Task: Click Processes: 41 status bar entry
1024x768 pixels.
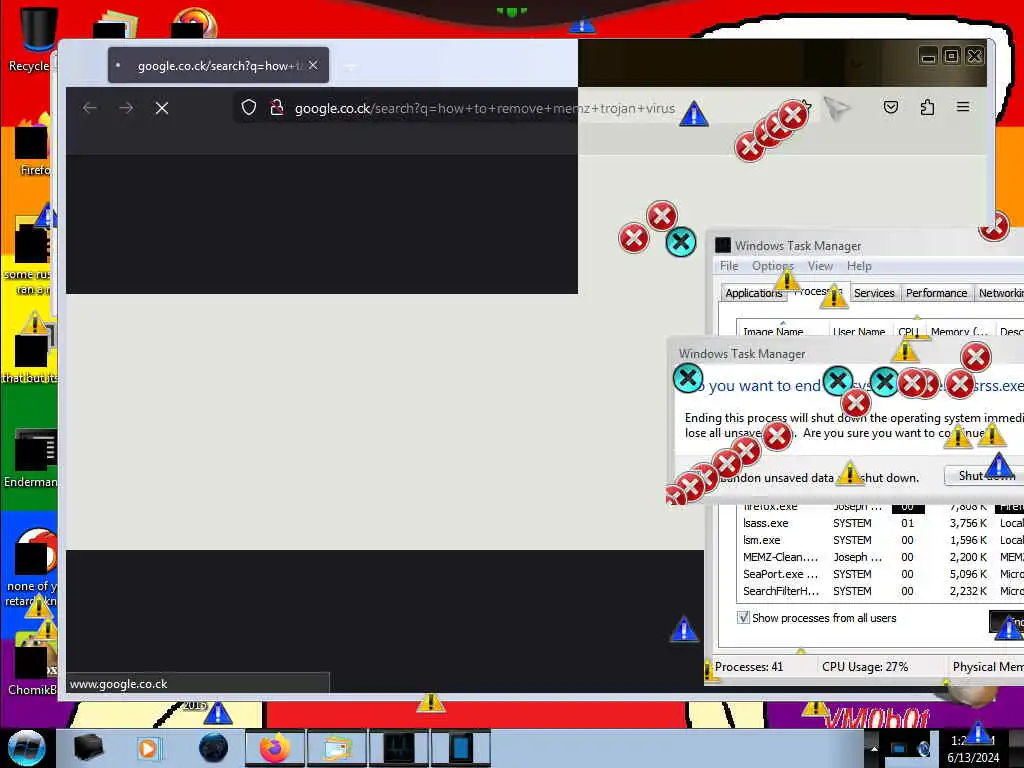Action: [748, 667]
